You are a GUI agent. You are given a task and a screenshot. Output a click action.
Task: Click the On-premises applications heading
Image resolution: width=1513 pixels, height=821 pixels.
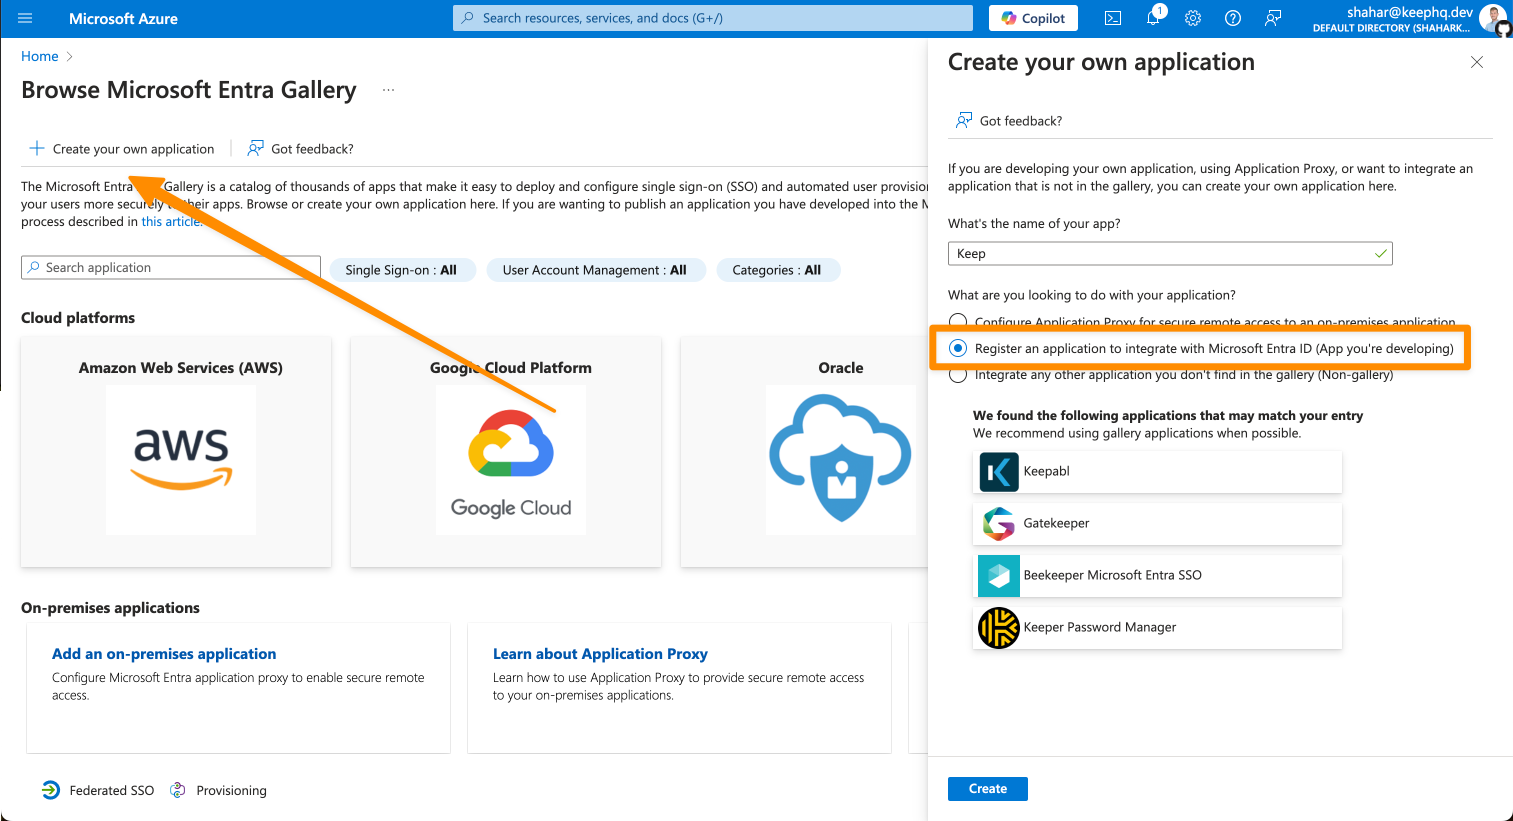tap(110, 608)
